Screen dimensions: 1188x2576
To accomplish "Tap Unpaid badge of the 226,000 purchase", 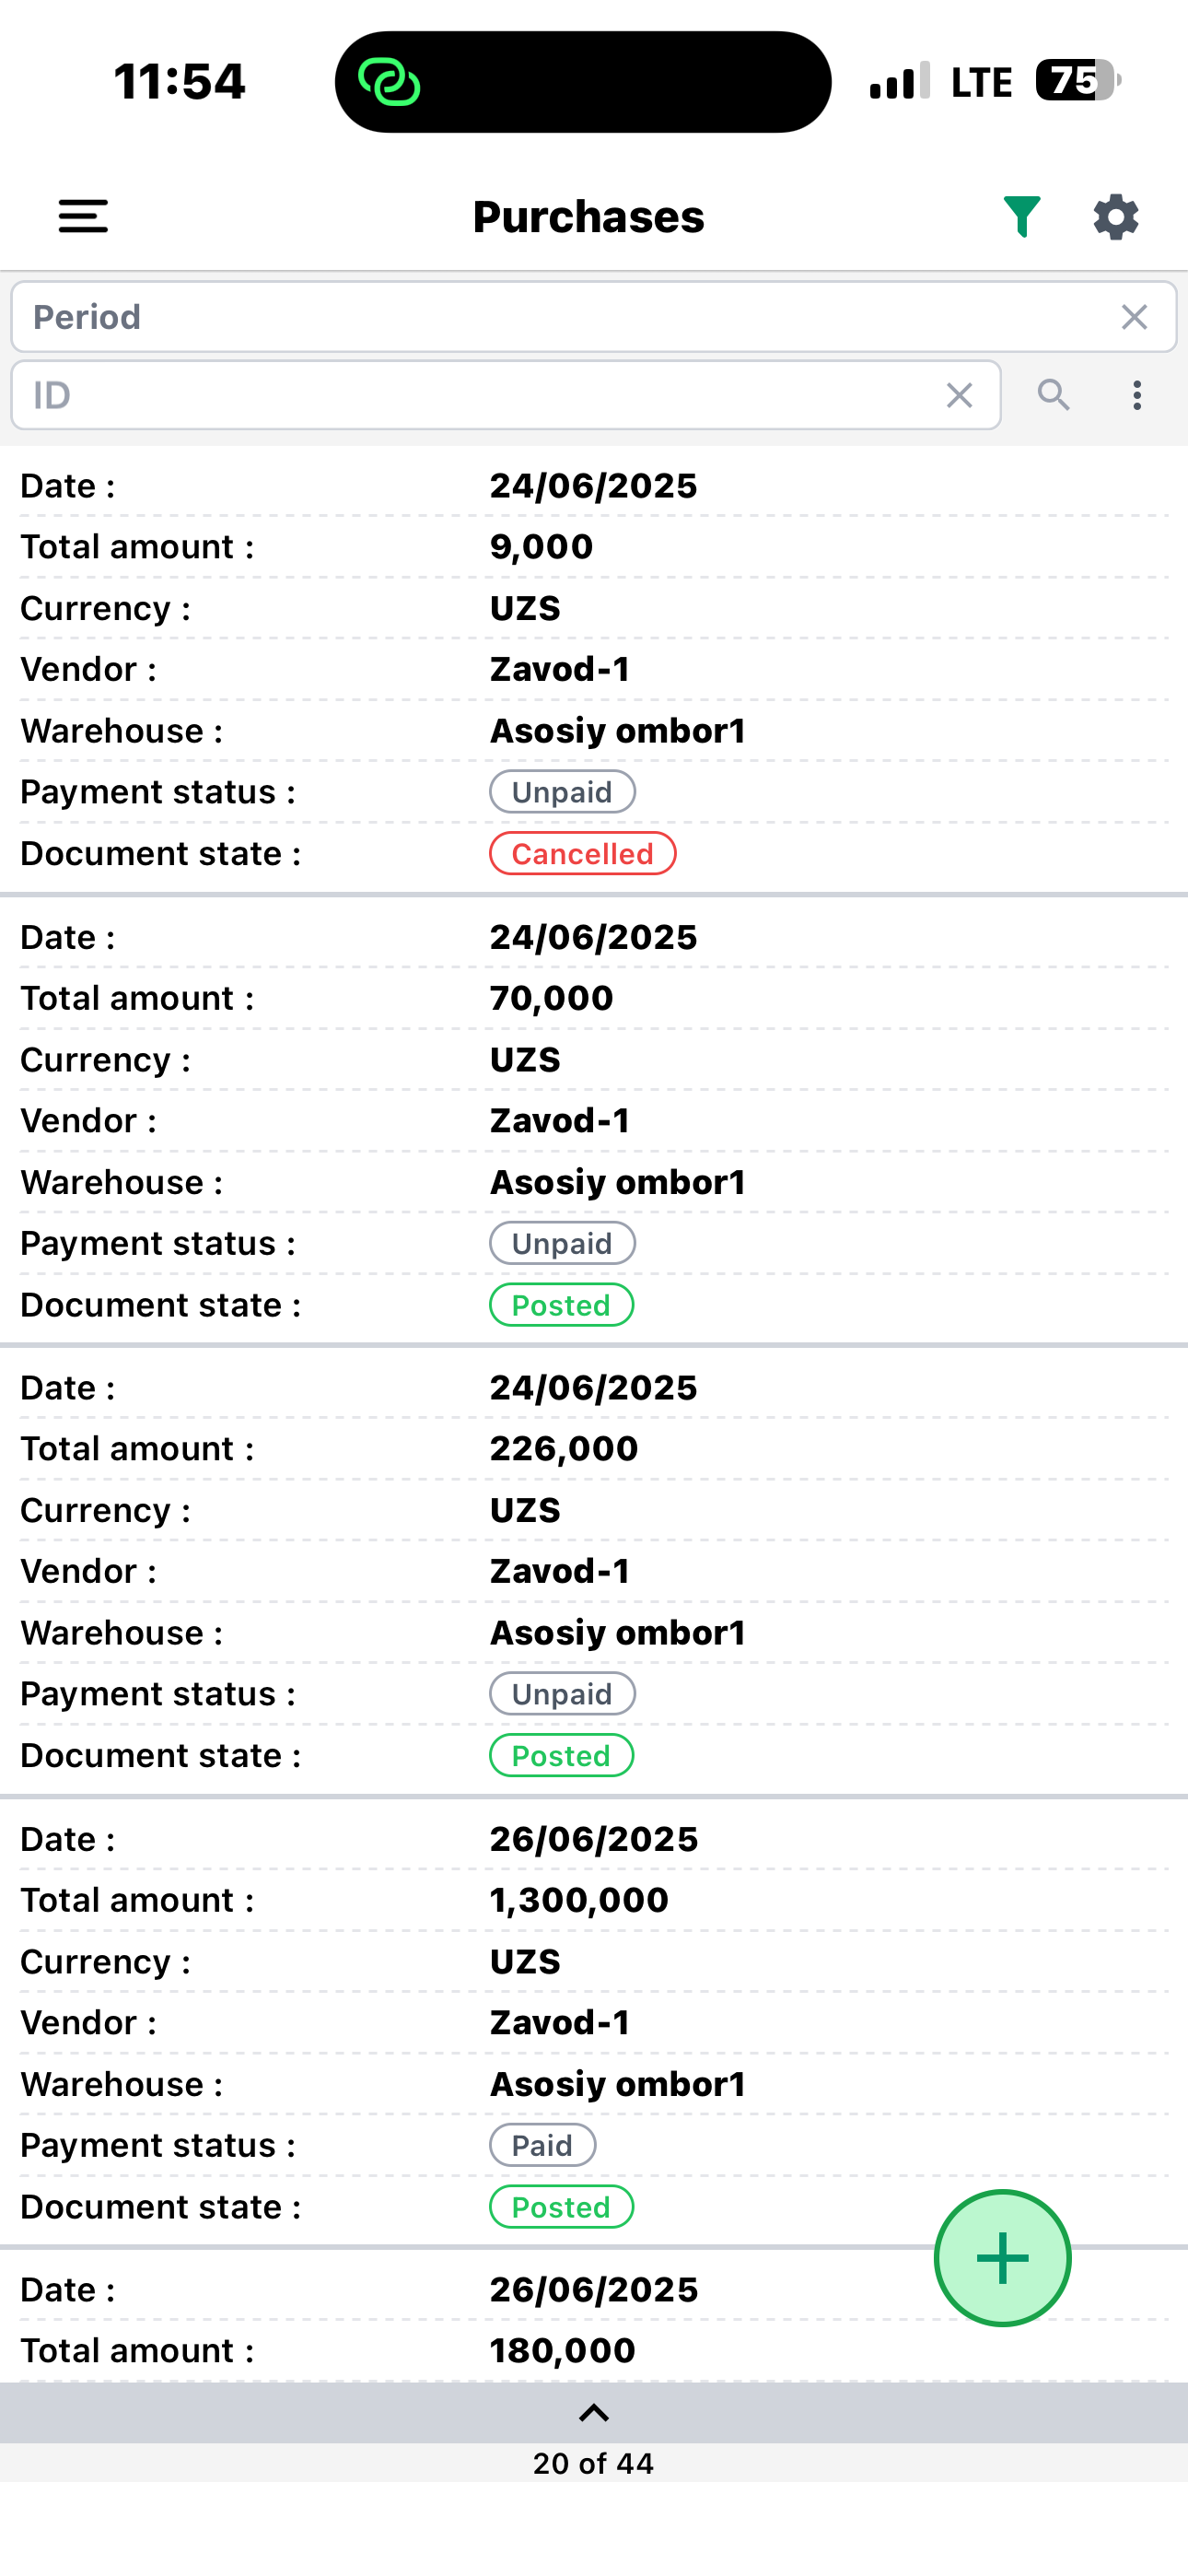I will (562, 1694).
